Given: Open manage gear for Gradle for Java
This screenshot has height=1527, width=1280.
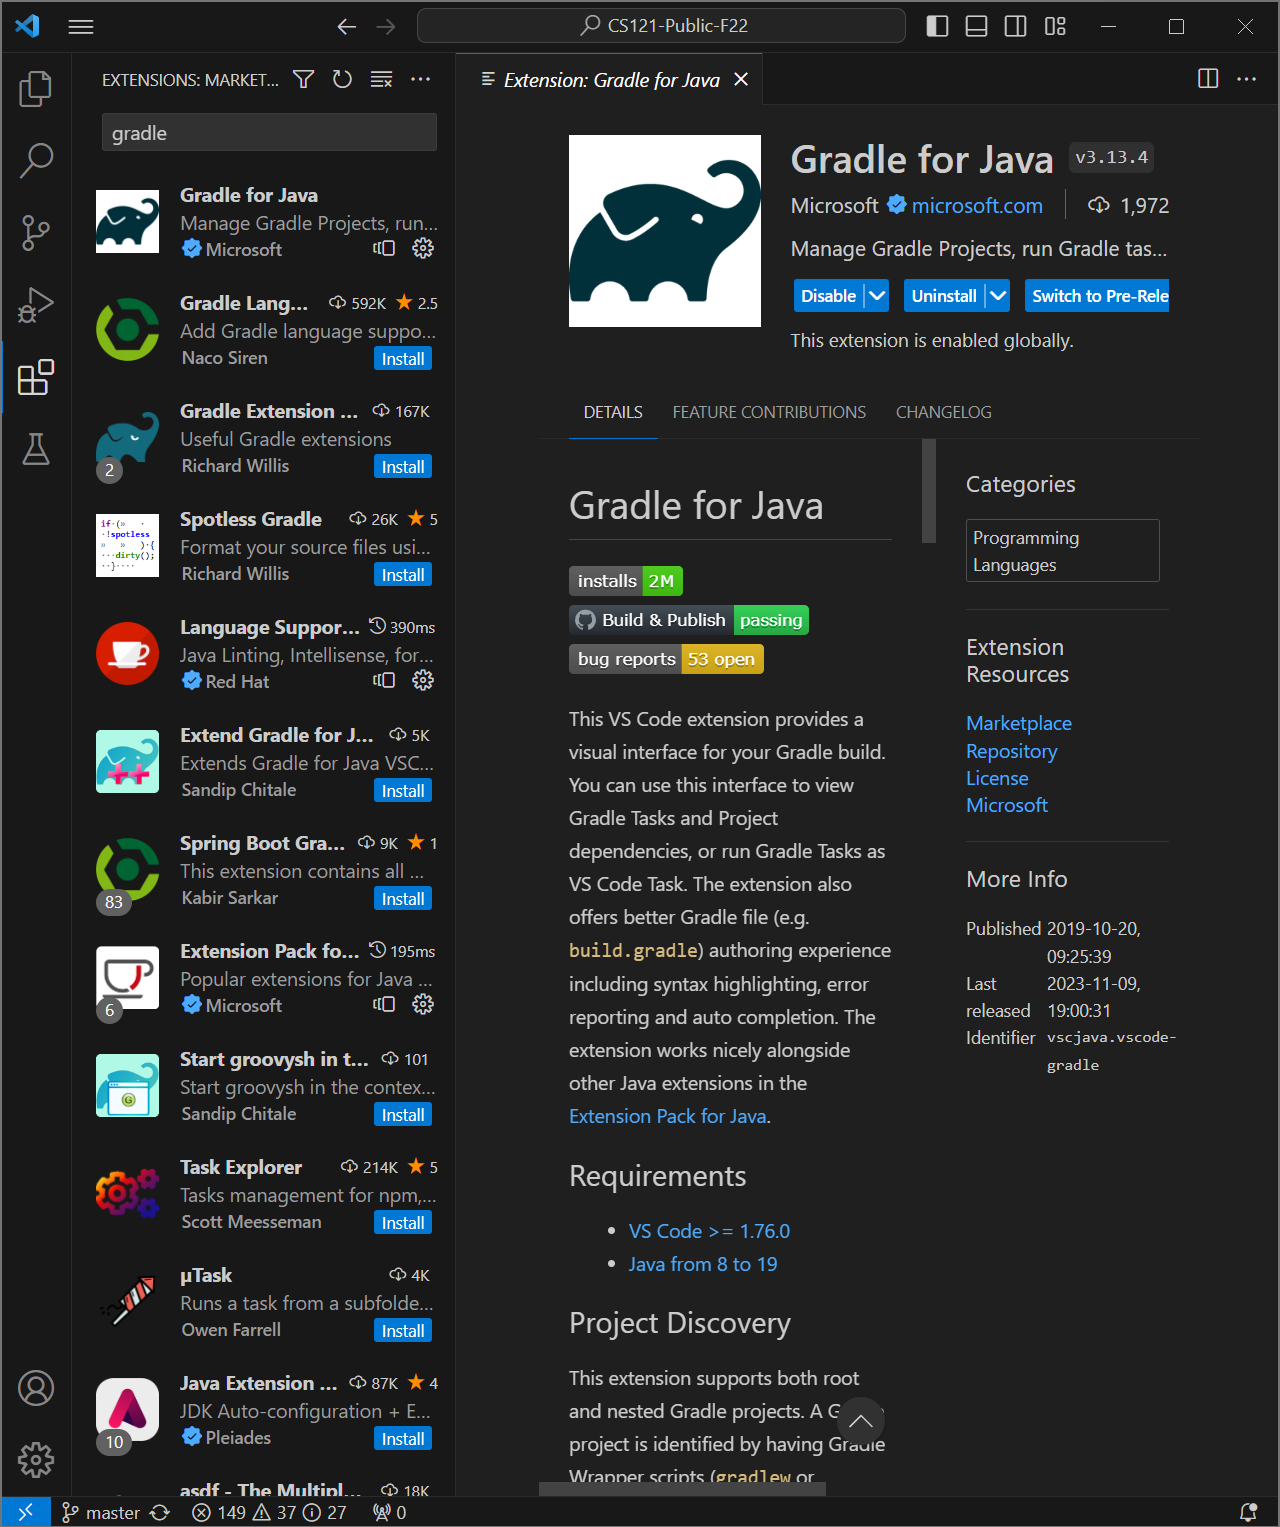Looking at the screenshot, I should [423, 248].
